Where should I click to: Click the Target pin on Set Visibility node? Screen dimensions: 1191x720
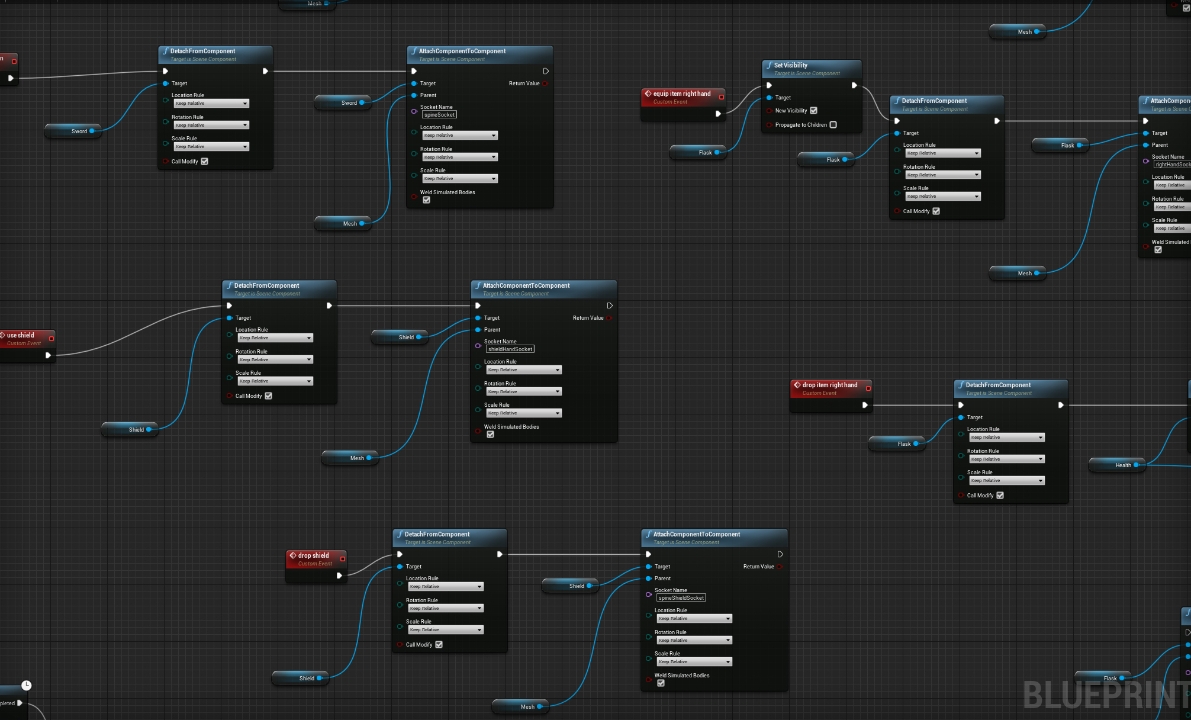pyautogui.click(x=768, y=98)
